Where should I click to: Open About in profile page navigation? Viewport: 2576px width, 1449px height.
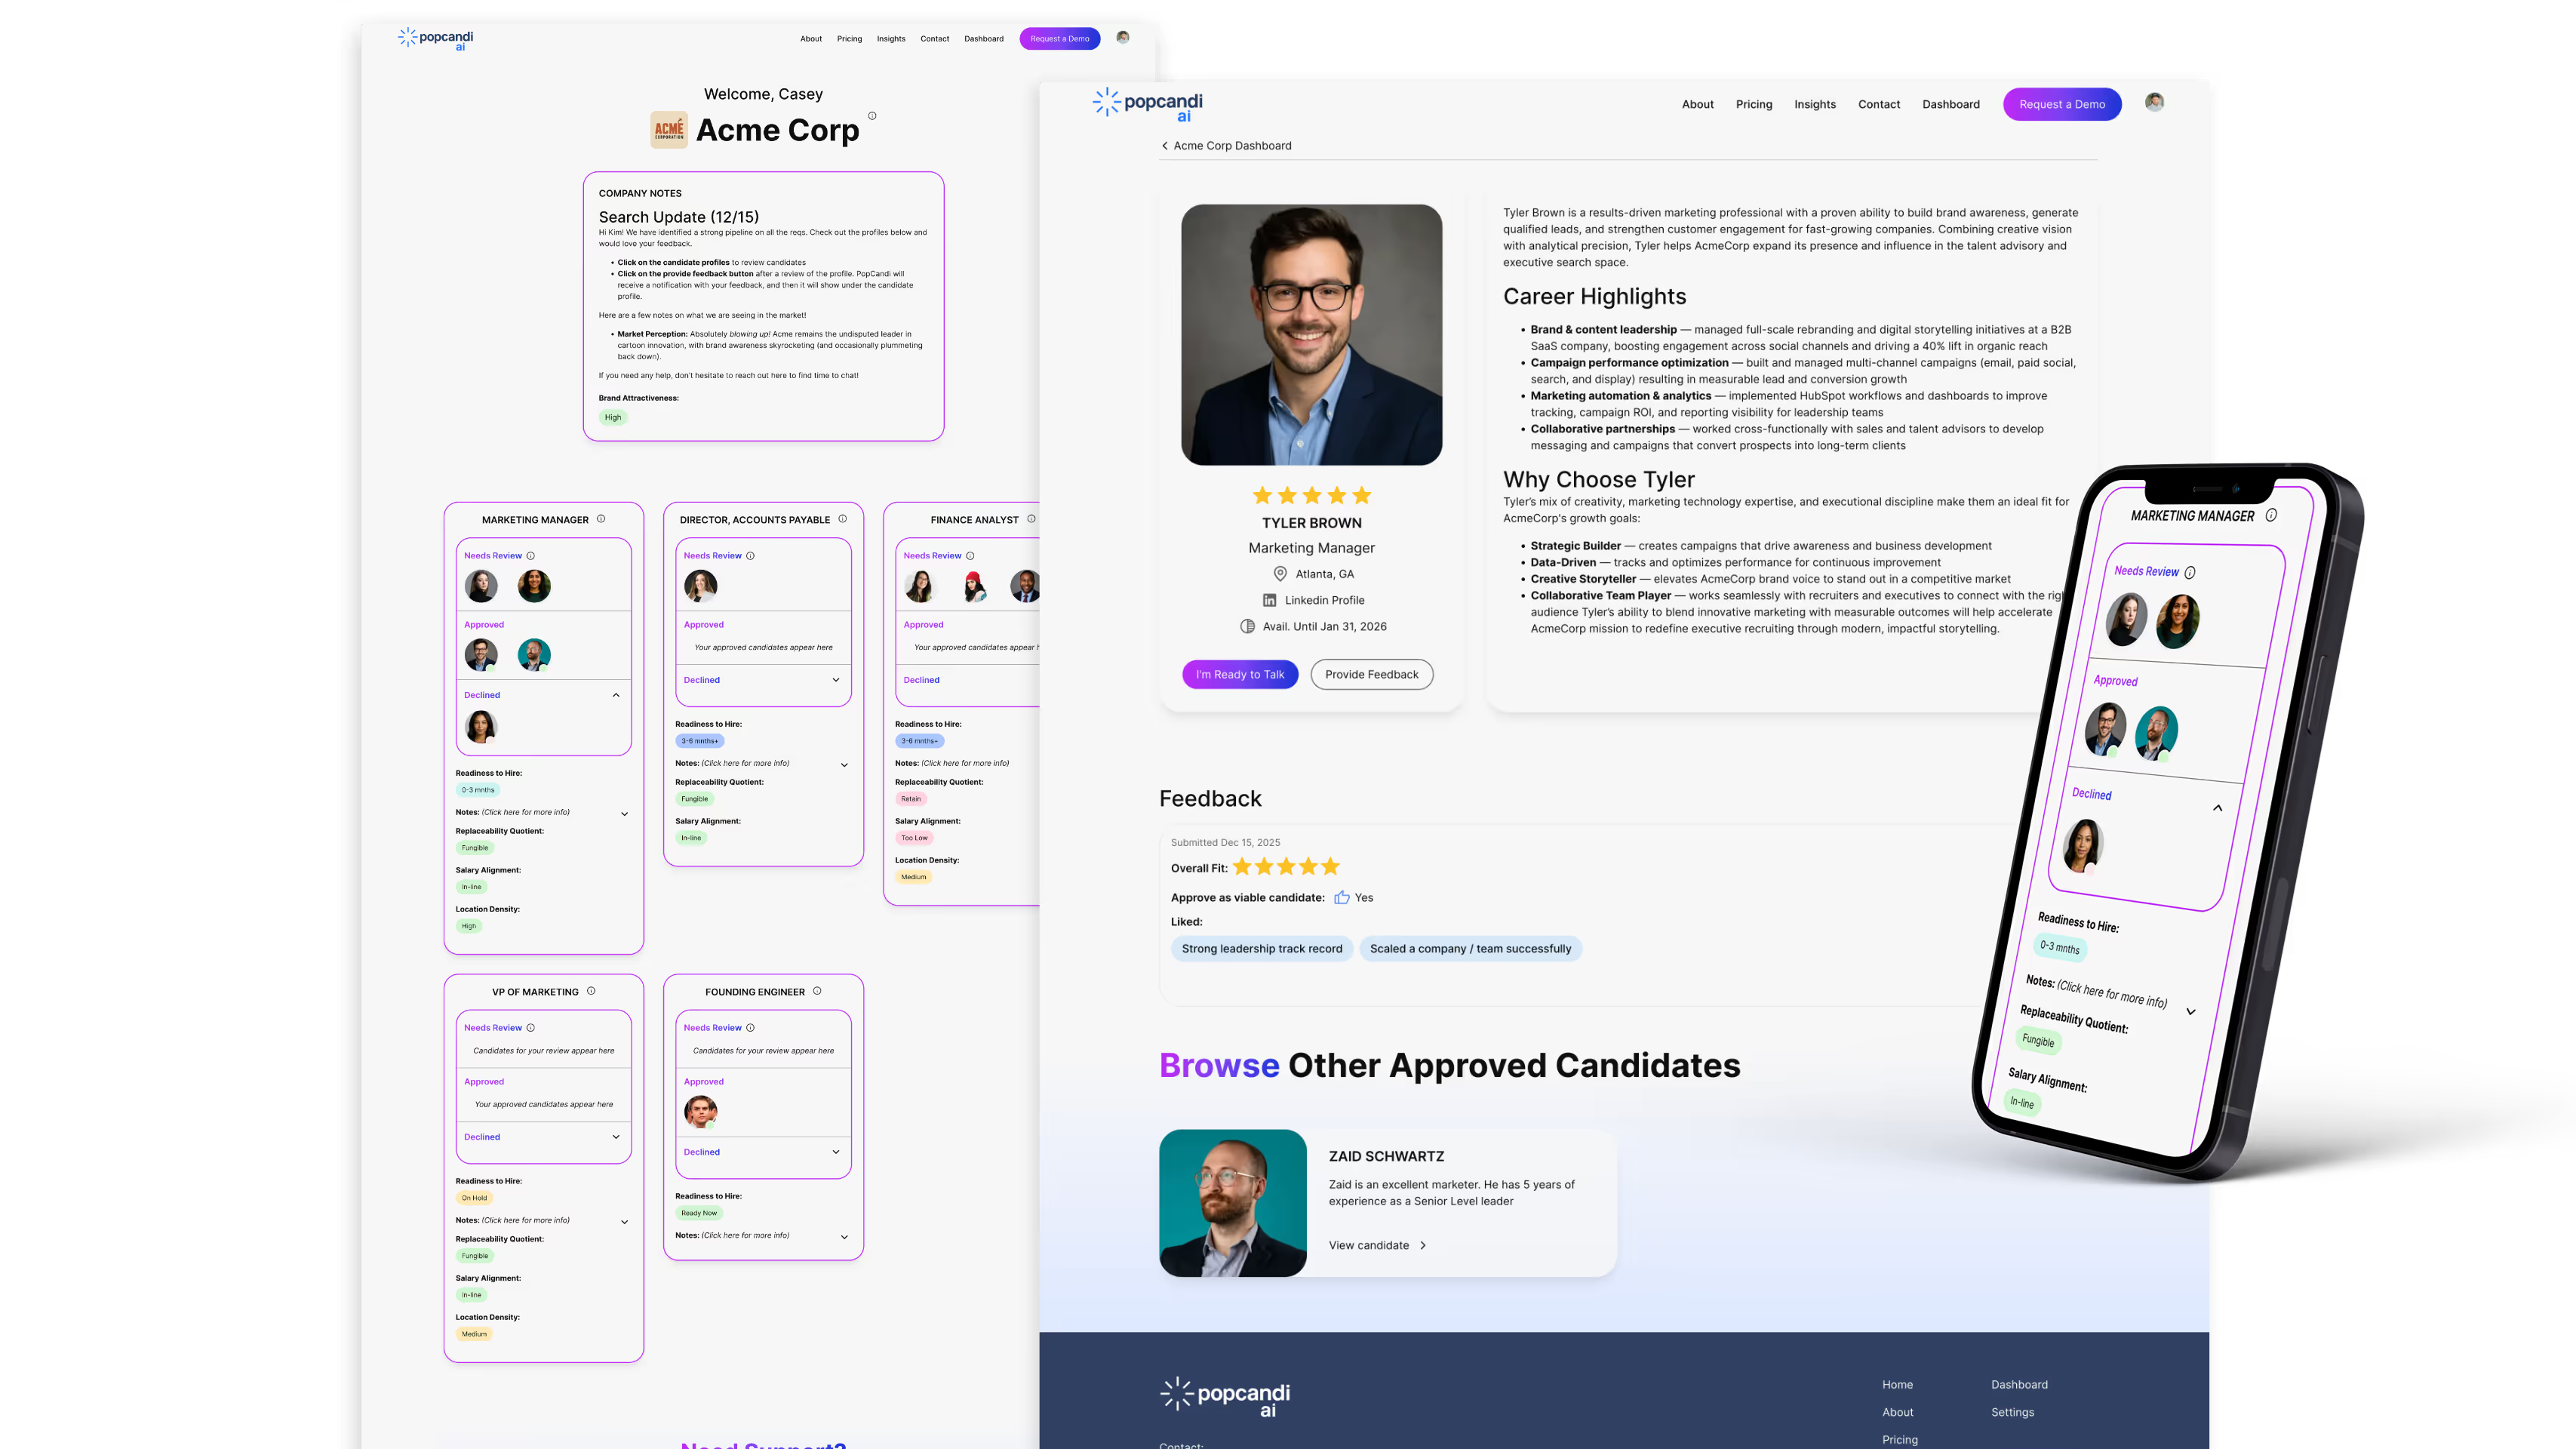1697,104
